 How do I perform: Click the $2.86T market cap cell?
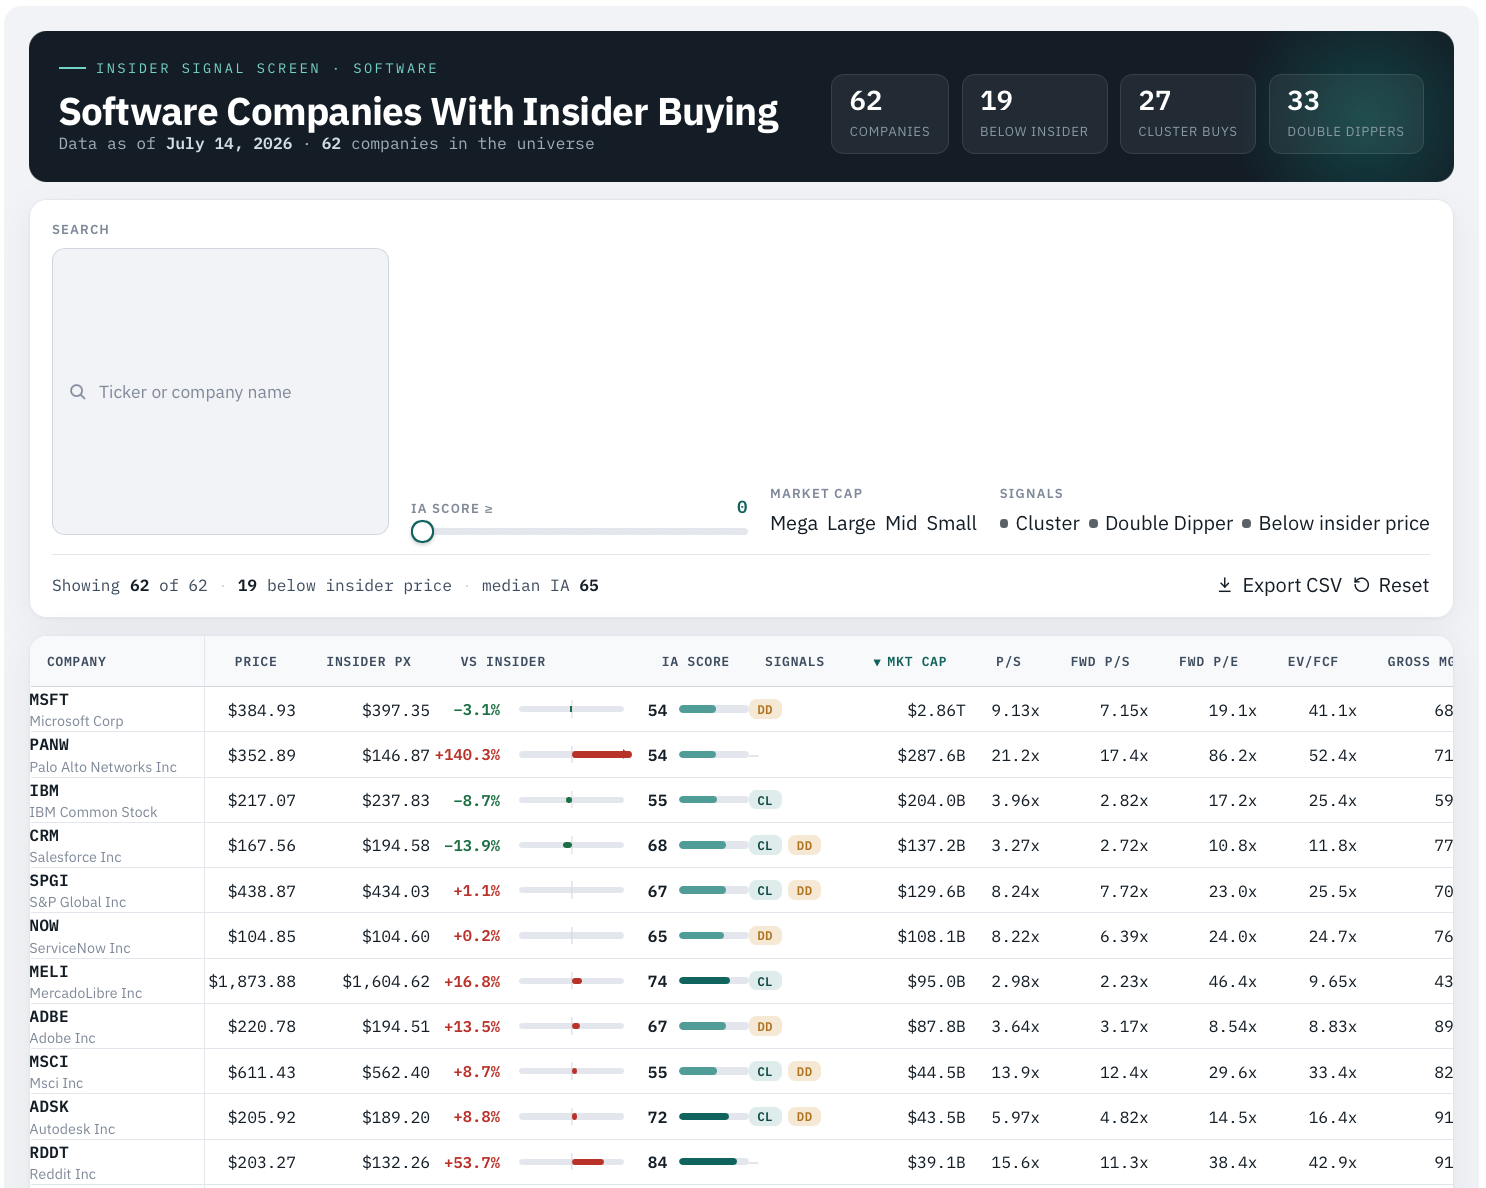point(936,710)
